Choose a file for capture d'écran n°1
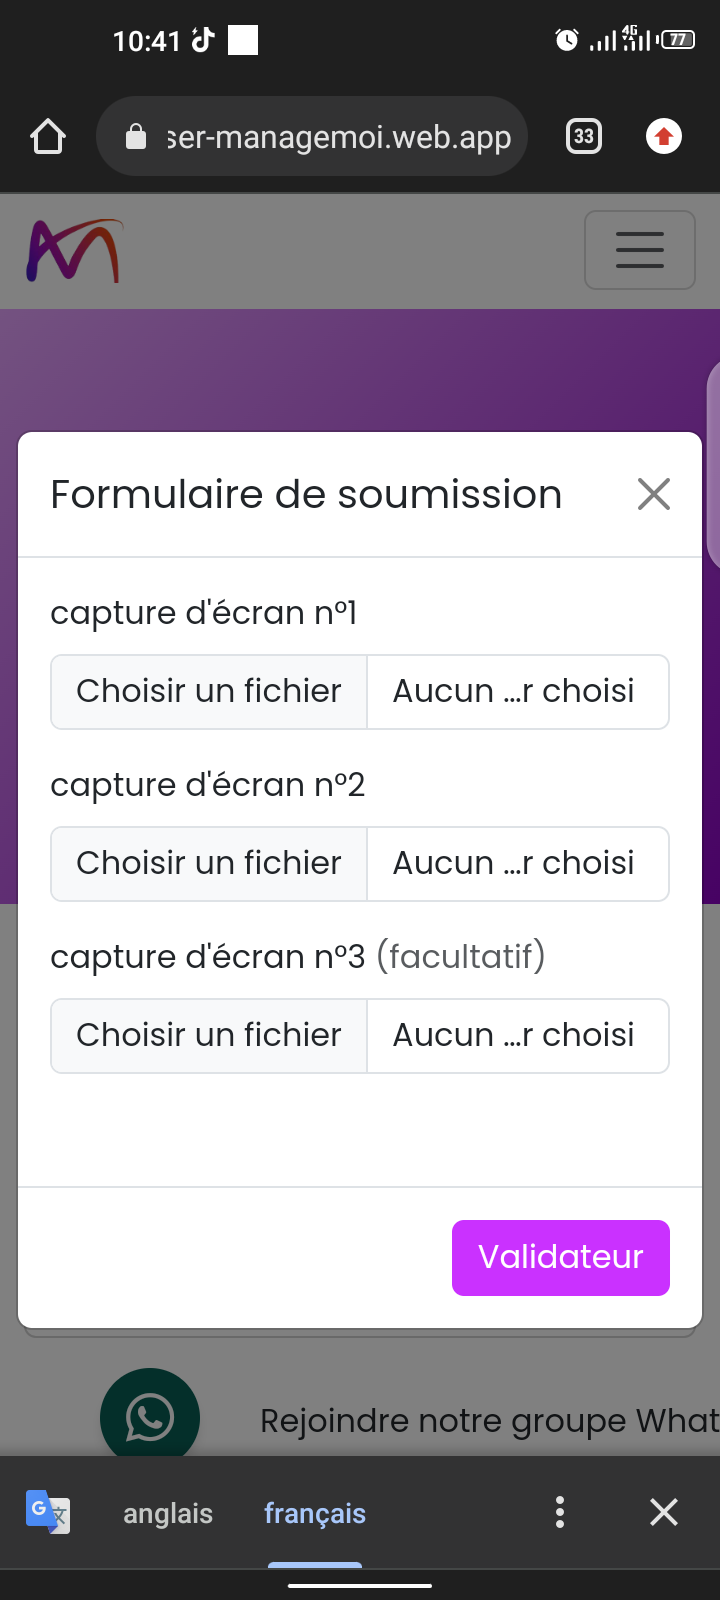Screen dimensions: 720x1600 [x=209, y=692]
